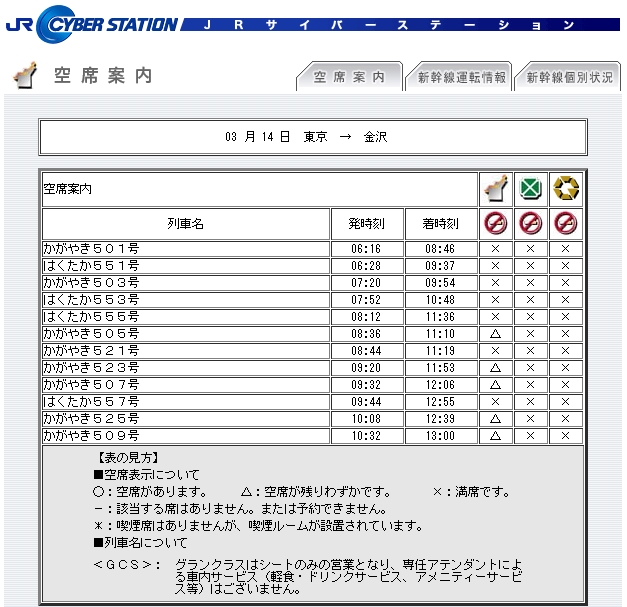Screen dimensions: 627x607
Task: Open the 新幹線個別状況 tab
Action: [568, 76]
